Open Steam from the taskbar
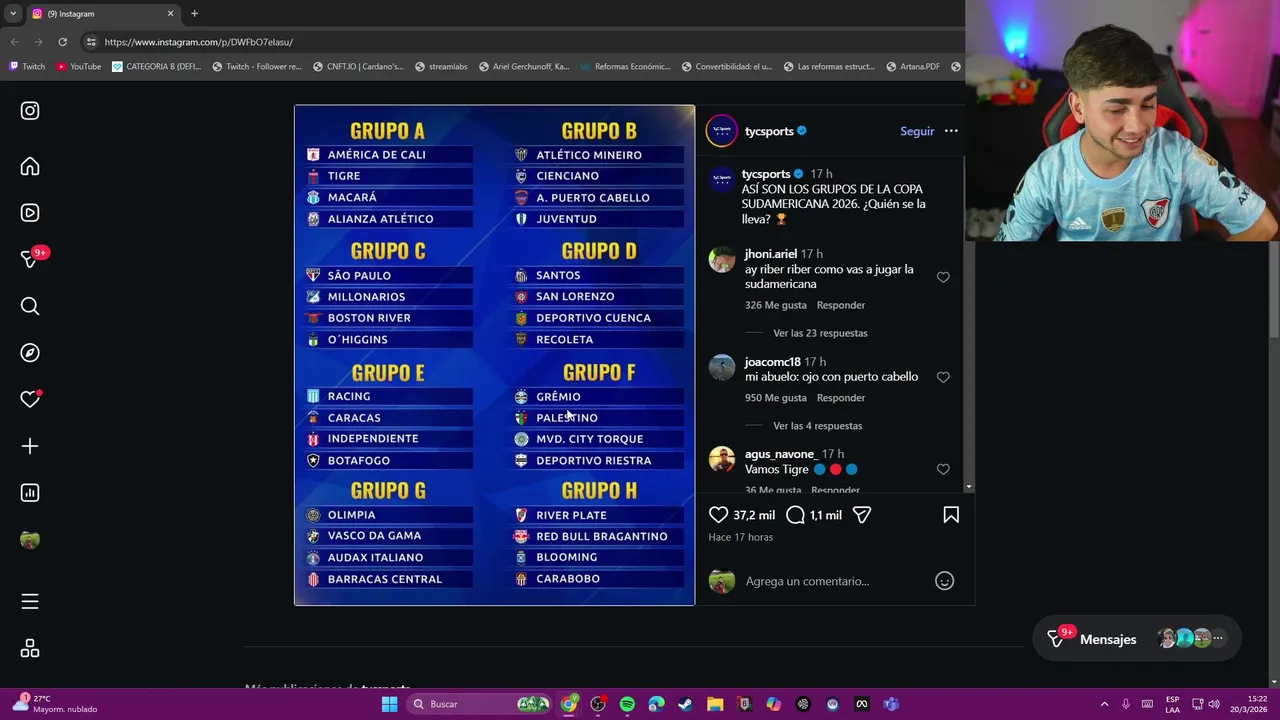 [685, 704]
